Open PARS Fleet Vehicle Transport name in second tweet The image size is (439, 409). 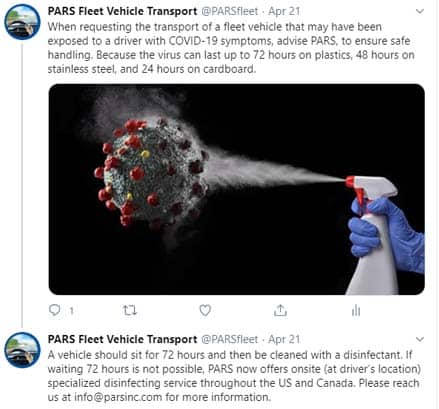tap(122, 339)
